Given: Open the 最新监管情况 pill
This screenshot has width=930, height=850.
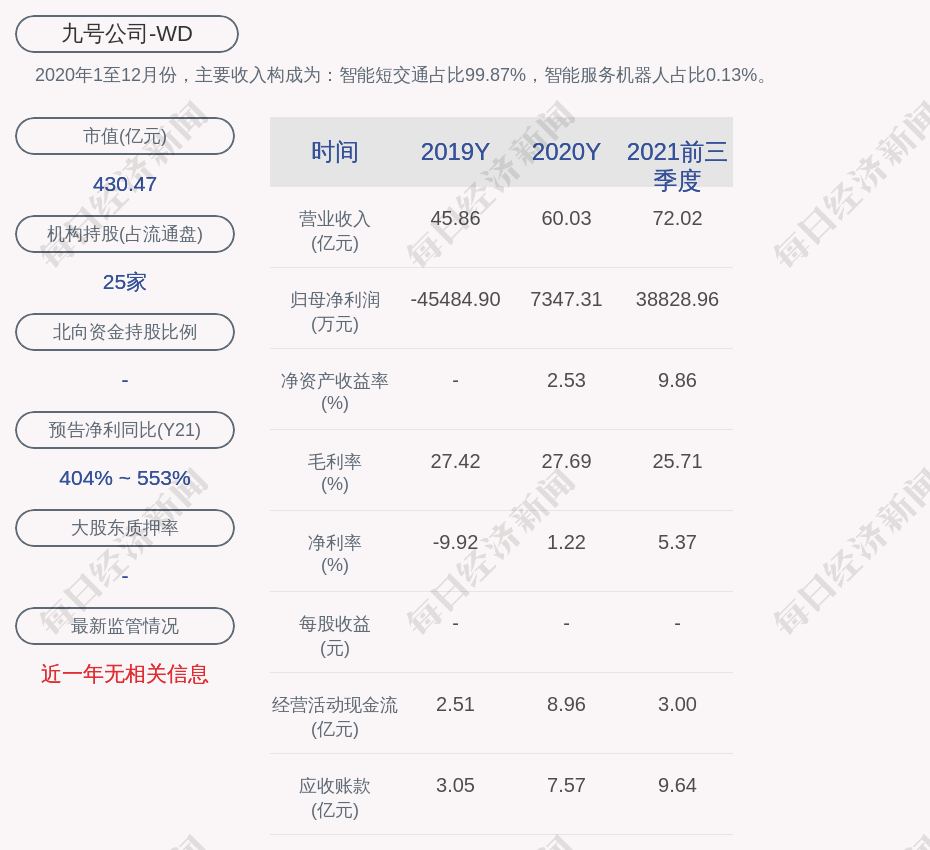Looking at the screenshot, I should (x=125, y=626).
